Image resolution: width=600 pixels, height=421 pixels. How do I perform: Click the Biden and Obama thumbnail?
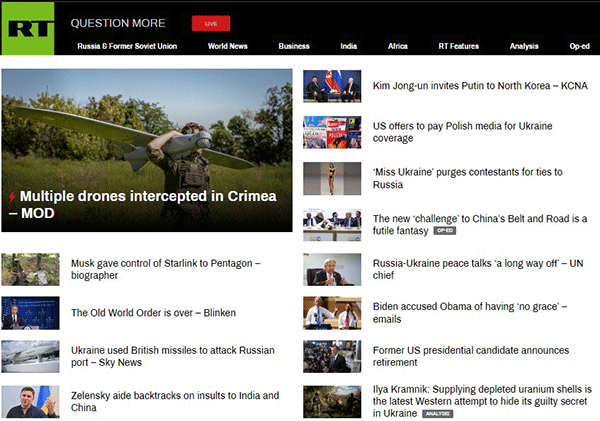point(332,313)
